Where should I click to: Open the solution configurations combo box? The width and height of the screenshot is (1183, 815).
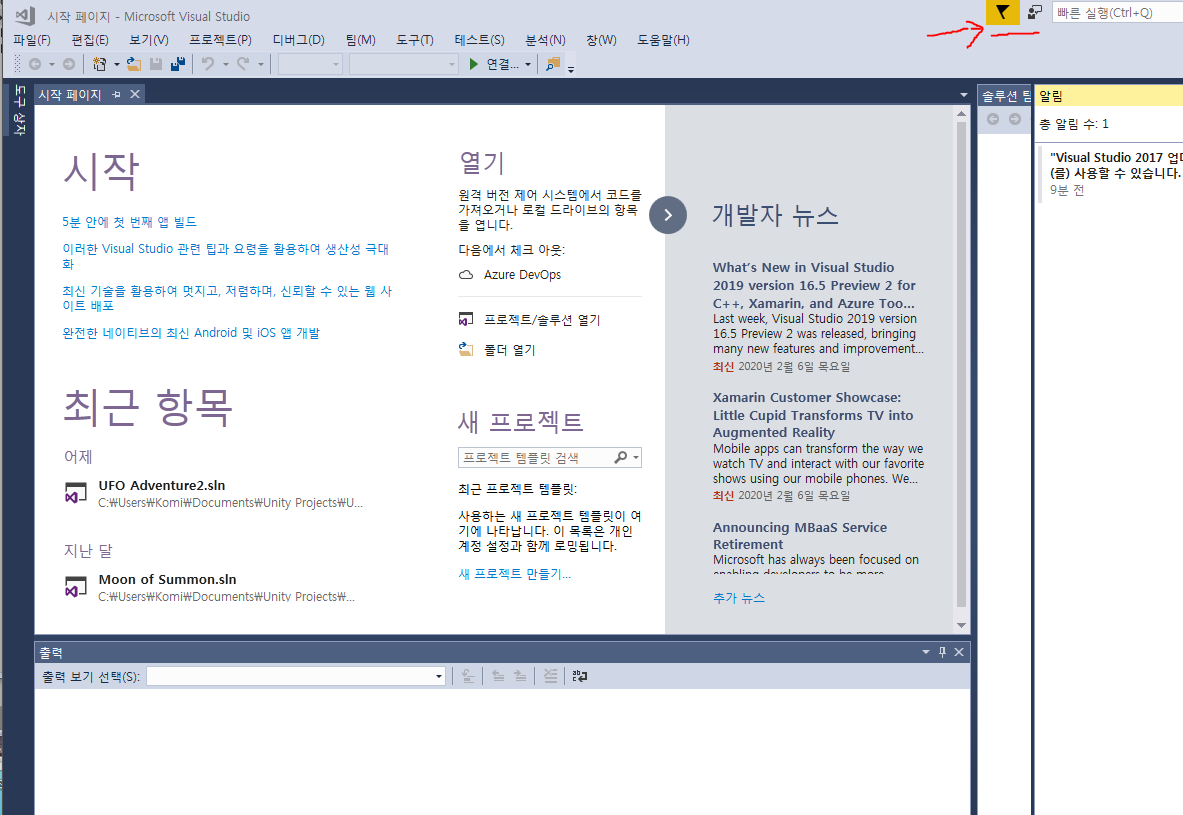click(310, 64)
